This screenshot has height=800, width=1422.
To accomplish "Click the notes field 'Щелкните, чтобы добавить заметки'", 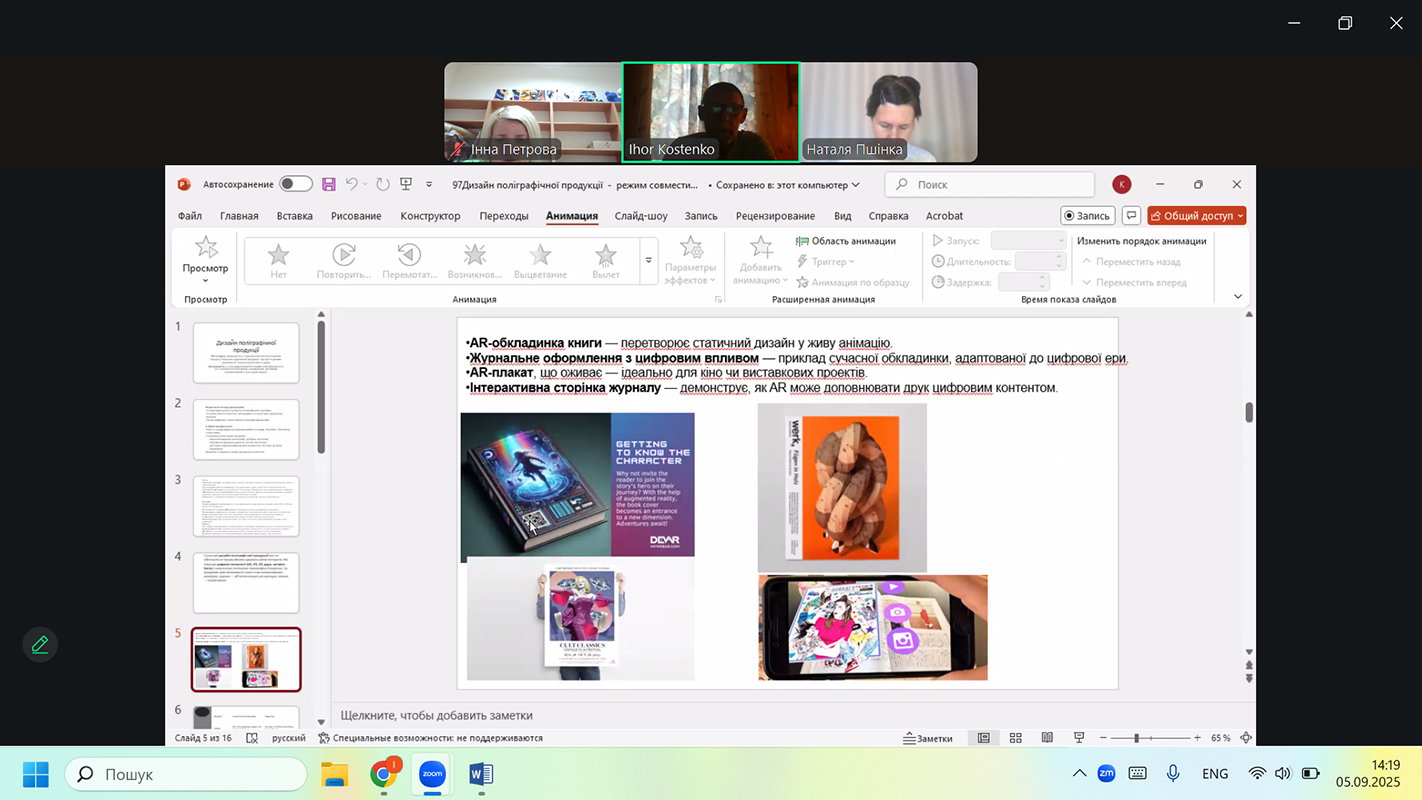I will click(437, 715).
